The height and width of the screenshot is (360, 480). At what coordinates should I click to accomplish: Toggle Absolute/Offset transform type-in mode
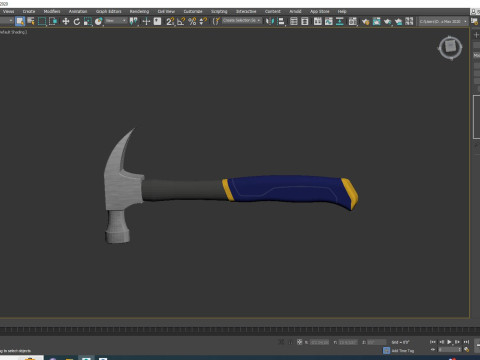coord(299,342)
